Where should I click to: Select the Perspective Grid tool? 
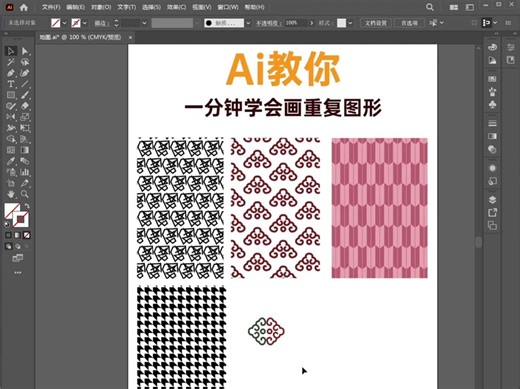(x=25, y=139)
